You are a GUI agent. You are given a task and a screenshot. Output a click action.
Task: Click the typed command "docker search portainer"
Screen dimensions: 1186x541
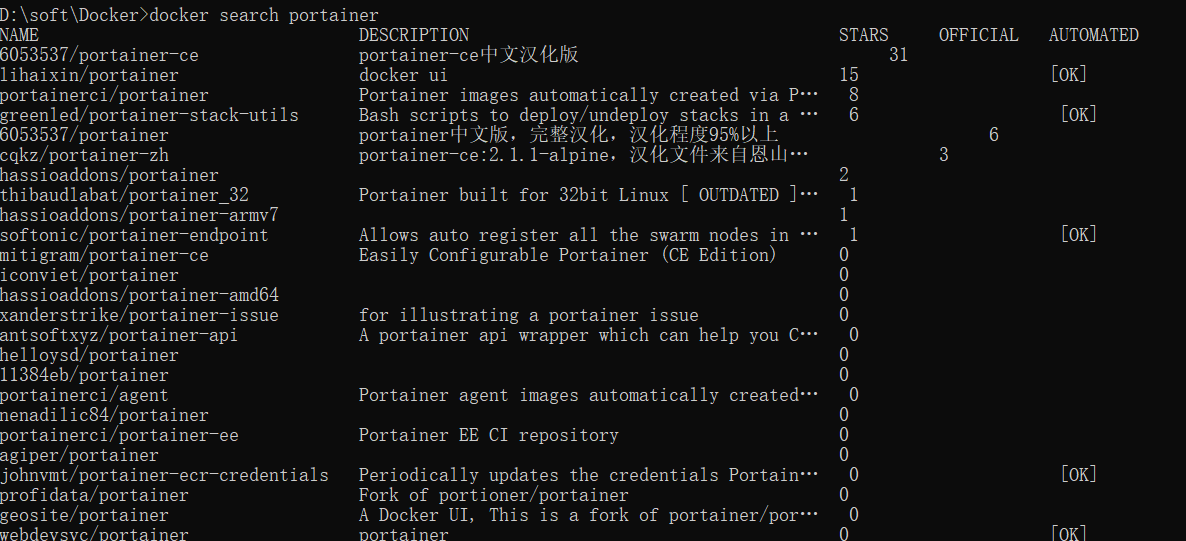click(x=264, y=15)
